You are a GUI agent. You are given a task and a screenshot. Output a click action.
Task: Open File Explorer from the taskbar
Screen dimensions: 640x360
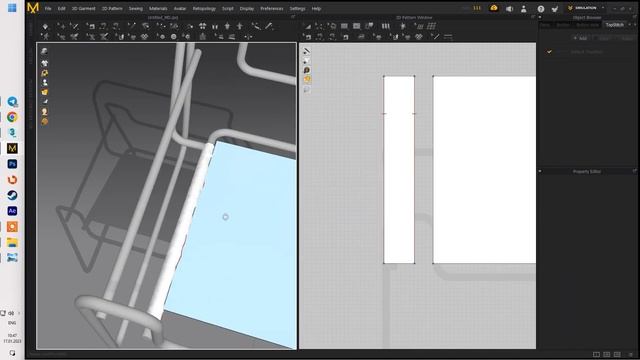12,242
